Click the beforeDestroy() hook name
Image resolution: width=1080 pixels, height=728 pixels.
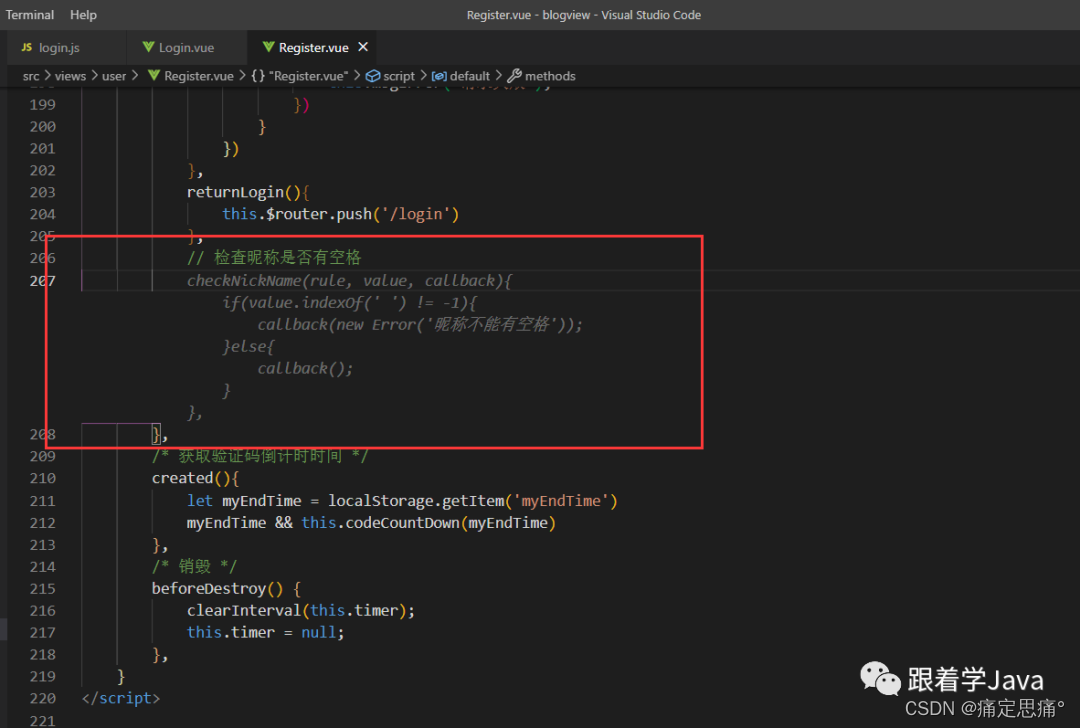(209, 588)
